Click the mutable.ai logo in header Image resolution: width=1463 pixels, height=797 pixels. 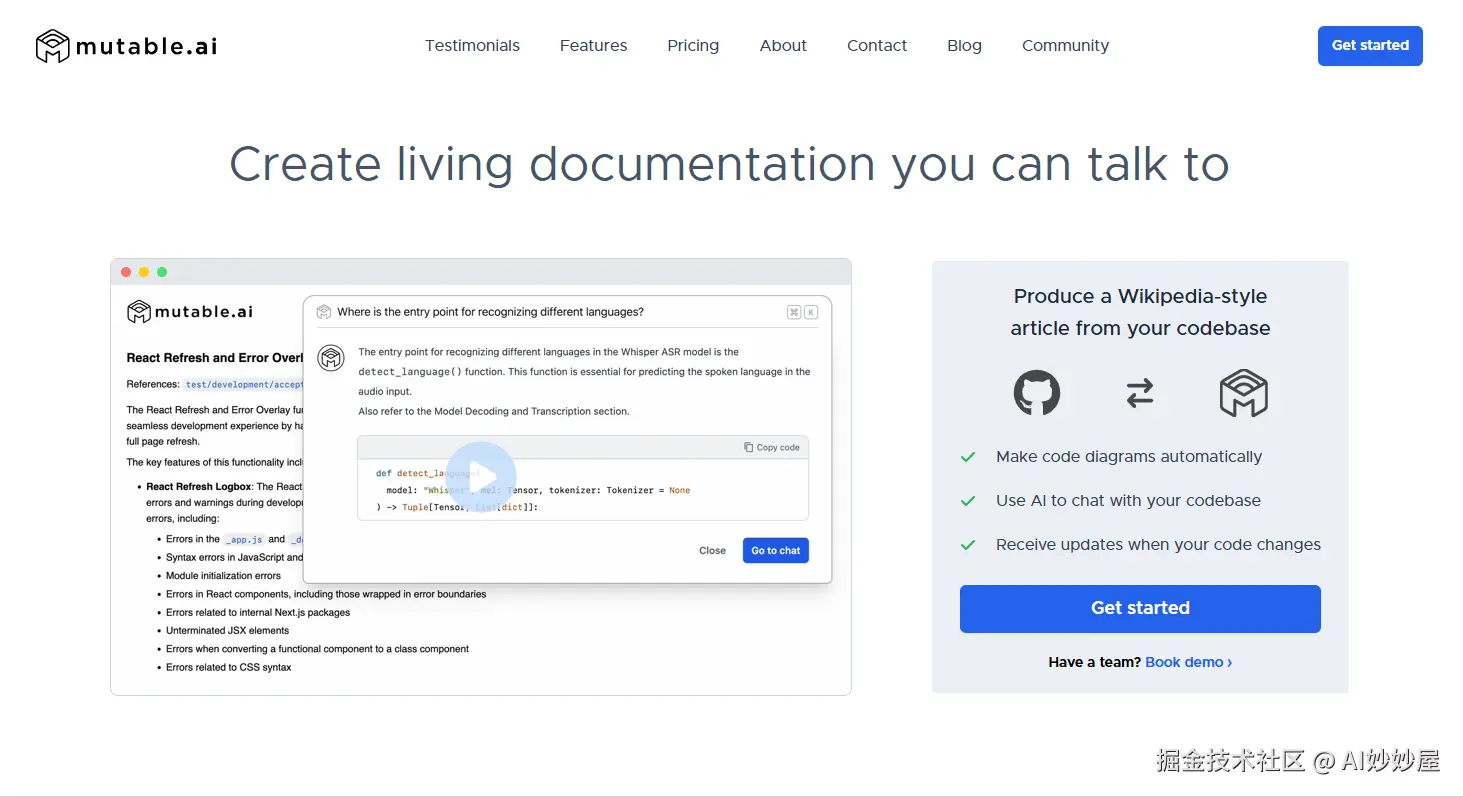click(126, 46)
